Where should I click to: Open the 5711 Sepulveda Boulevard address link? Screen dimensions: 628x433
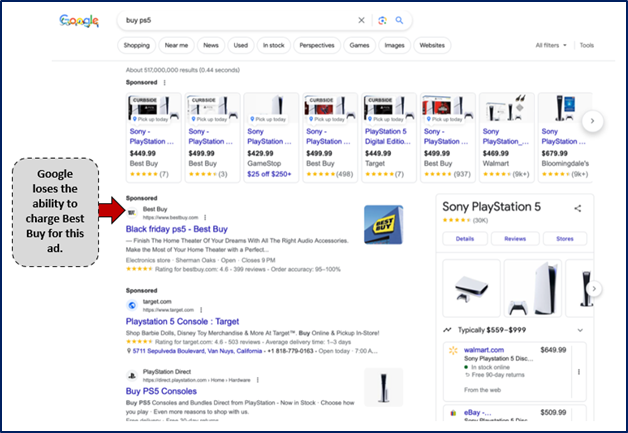197,351
